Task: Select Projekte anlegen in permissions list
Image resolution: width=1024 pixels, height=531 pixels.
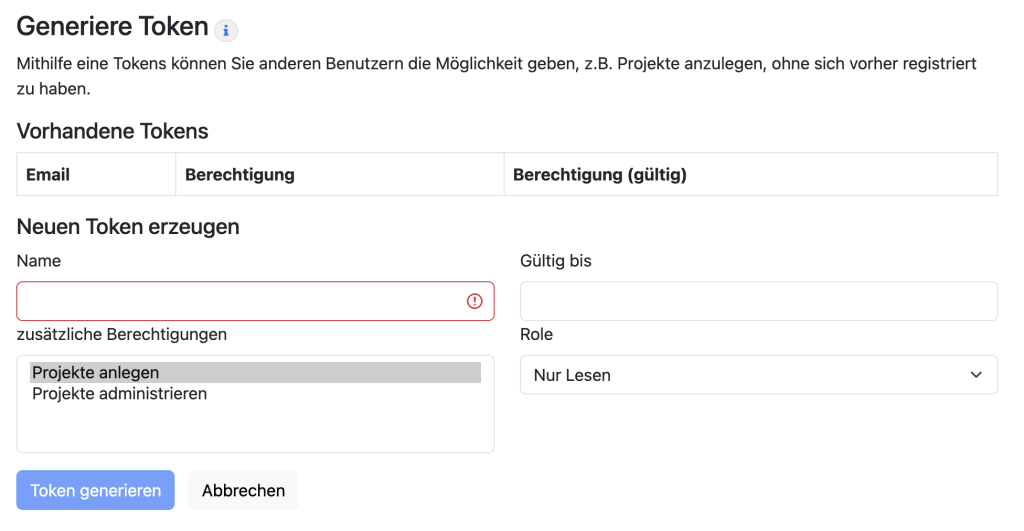Action: (x=96, y=373)
